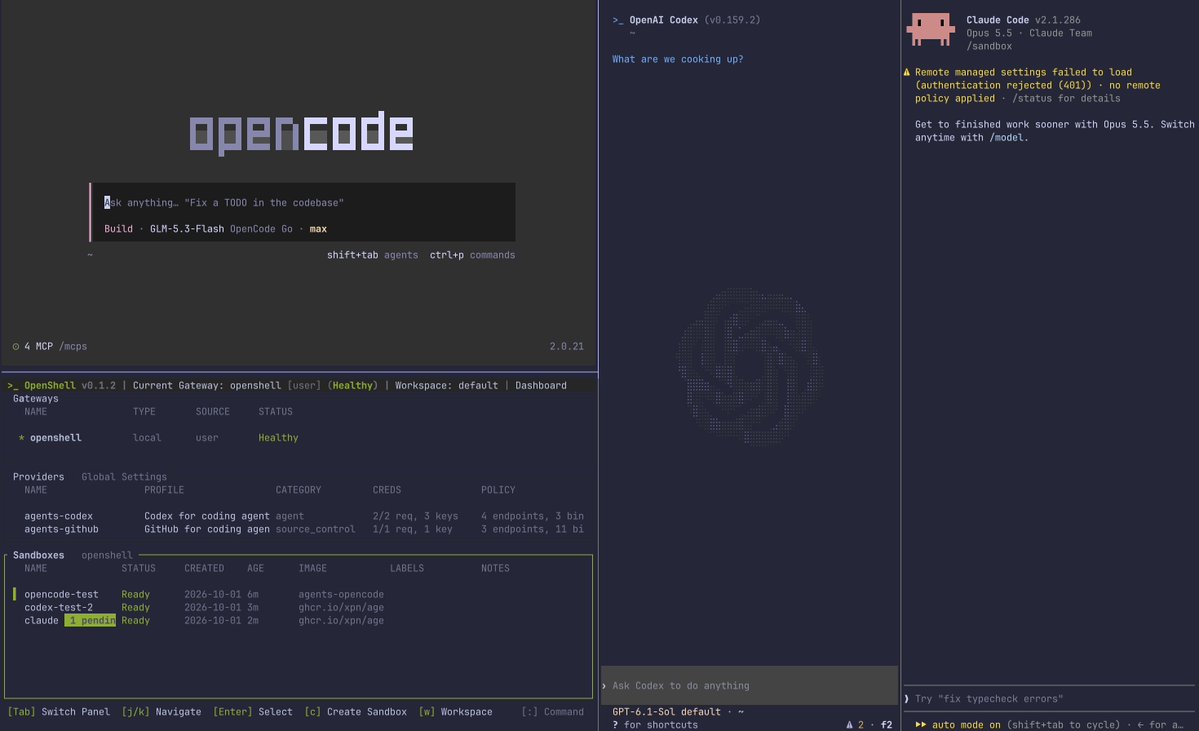Screen dimensions: 1199x731
Task: Click the GLM-5.3-Flash model name in opencode
Action: tap(187, 229)
